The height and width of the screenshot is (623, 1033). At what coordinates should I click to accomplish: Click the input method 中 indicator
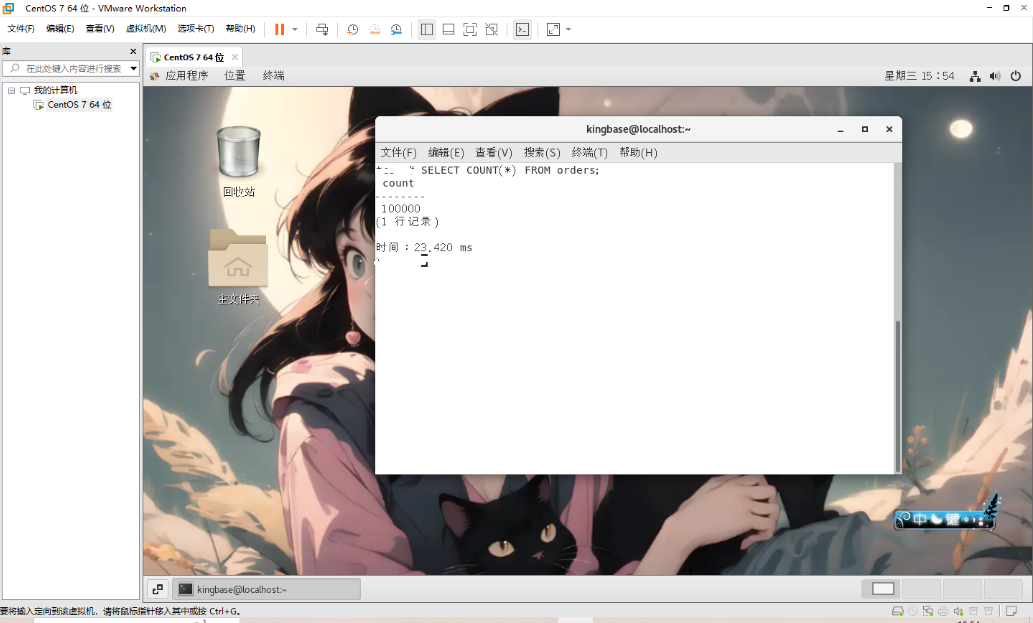(919, 520)
